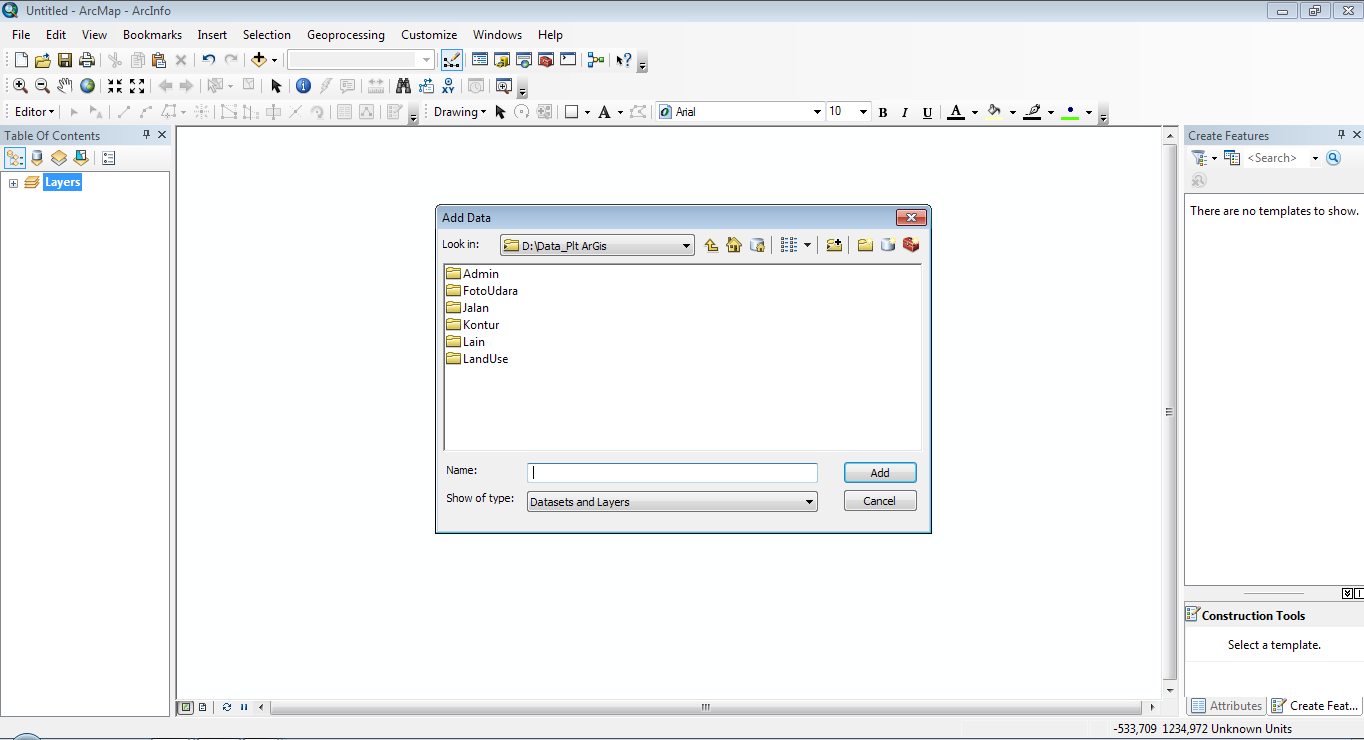Open the Editor dropdown menu

pos(35,112)
